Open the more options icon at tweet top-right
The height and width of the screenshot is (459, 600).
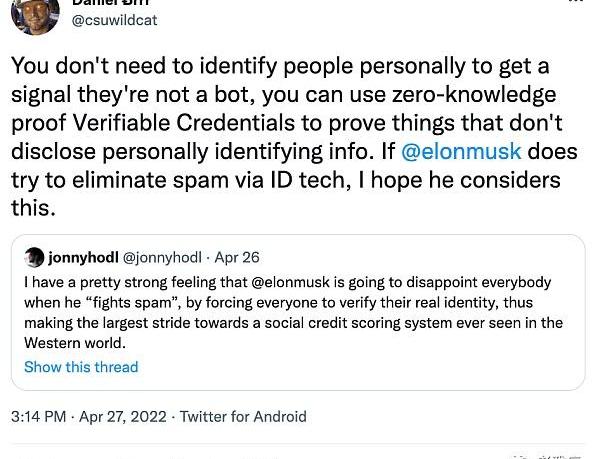(x=578, y=6)
